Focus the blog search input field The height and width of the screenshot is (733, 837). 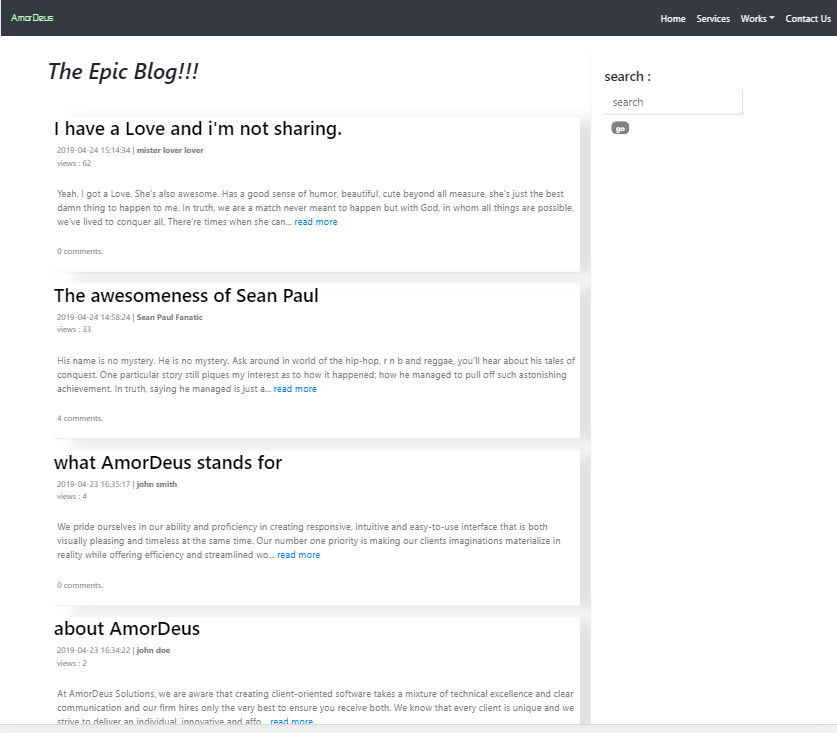coord(674,102)
